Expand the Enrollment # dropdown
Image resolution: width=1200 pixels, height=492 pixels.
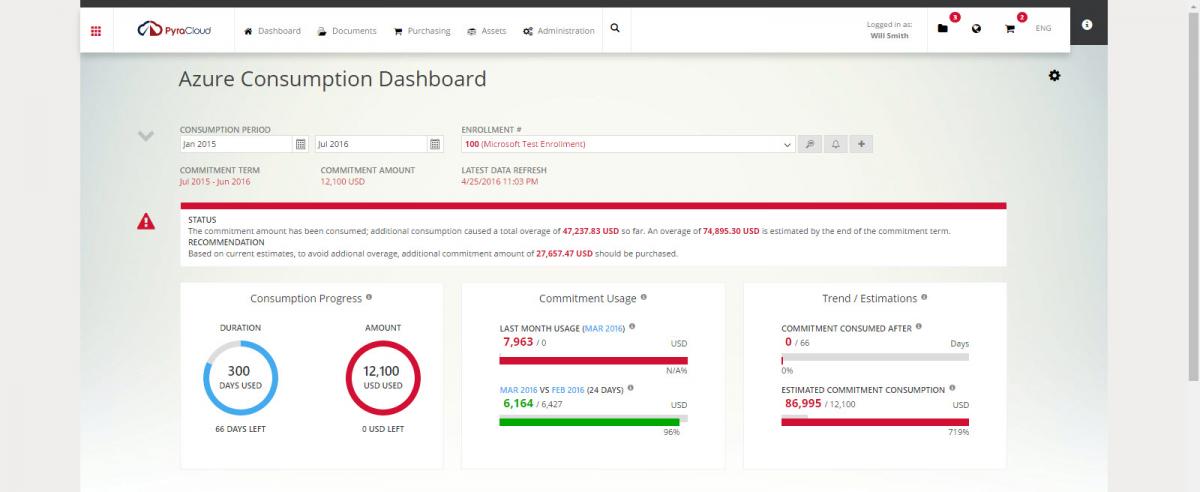(788, 144)
